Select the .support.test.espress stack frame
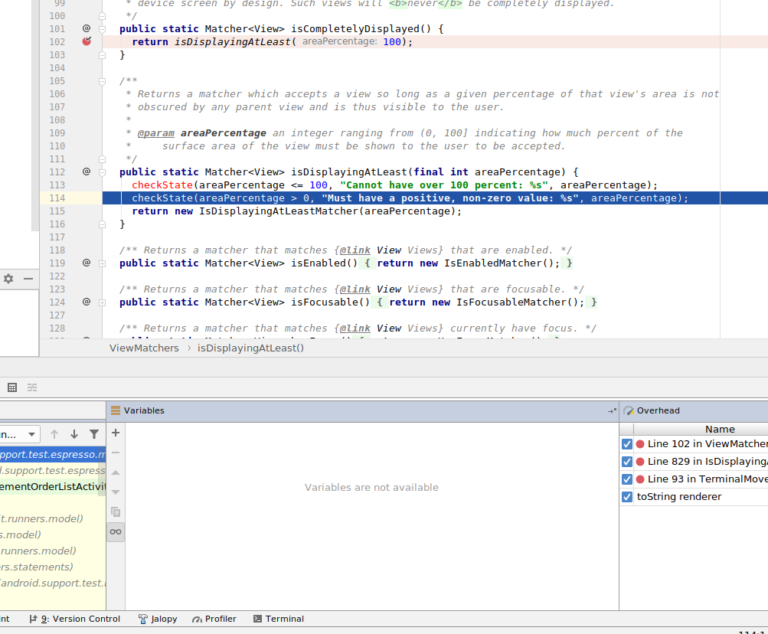Image resolution: width=768 pixels, height=634 pixels. (52, 470)
